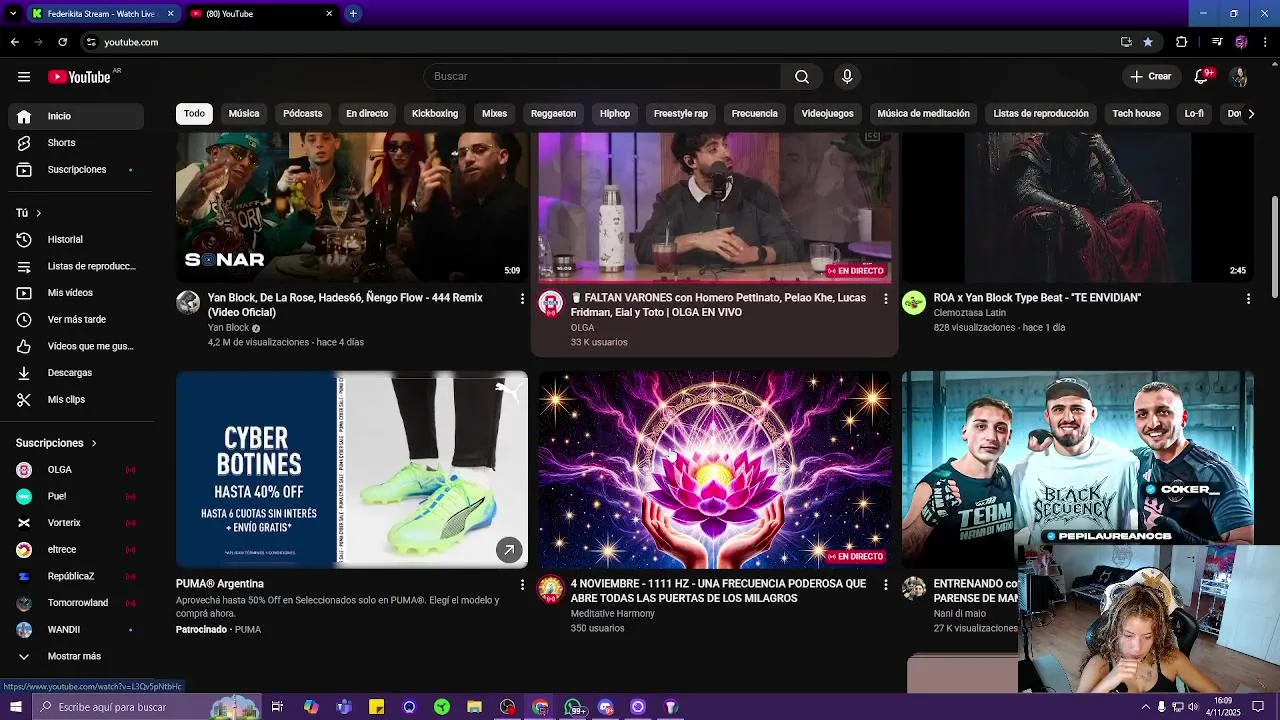Go back with the browser arrow
The image size is (1280, 720).
pyautogui.click(x=14, y=42)
